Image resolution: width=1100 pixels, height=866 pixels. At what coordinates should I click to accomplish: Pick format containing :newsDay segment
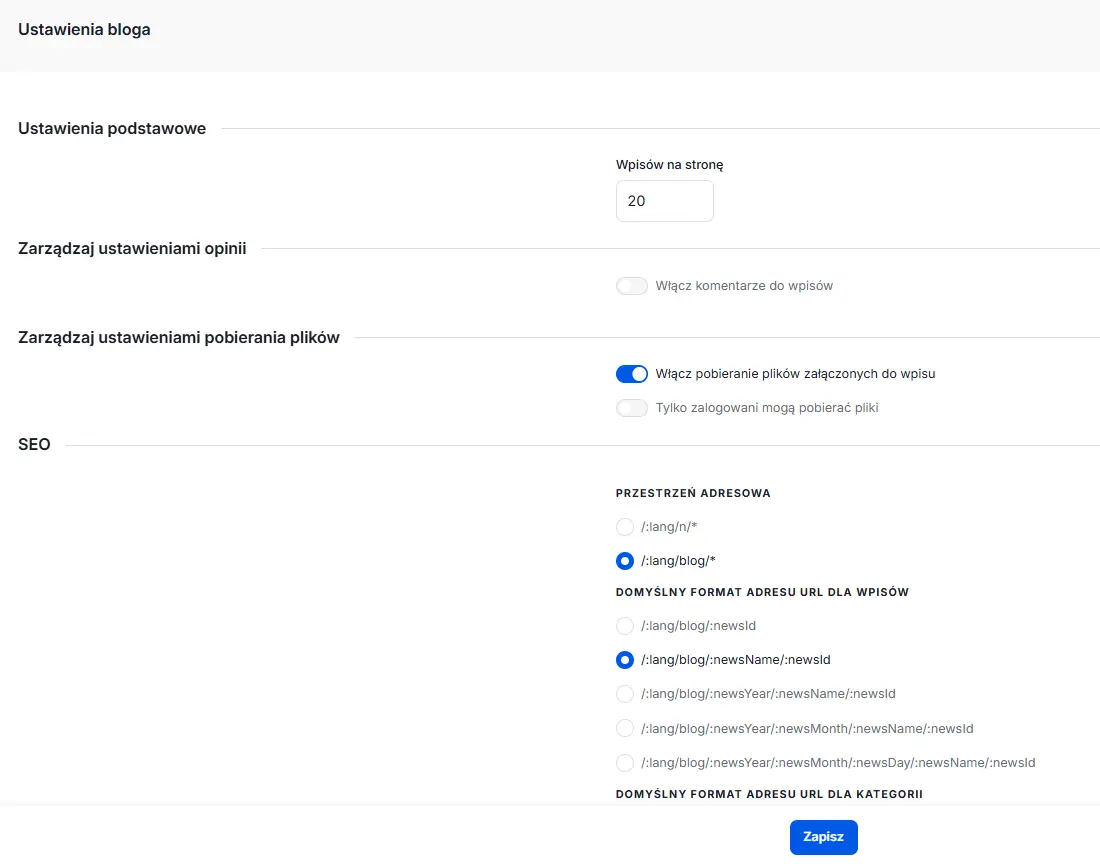pyautogui.click(x=624, y=763)
